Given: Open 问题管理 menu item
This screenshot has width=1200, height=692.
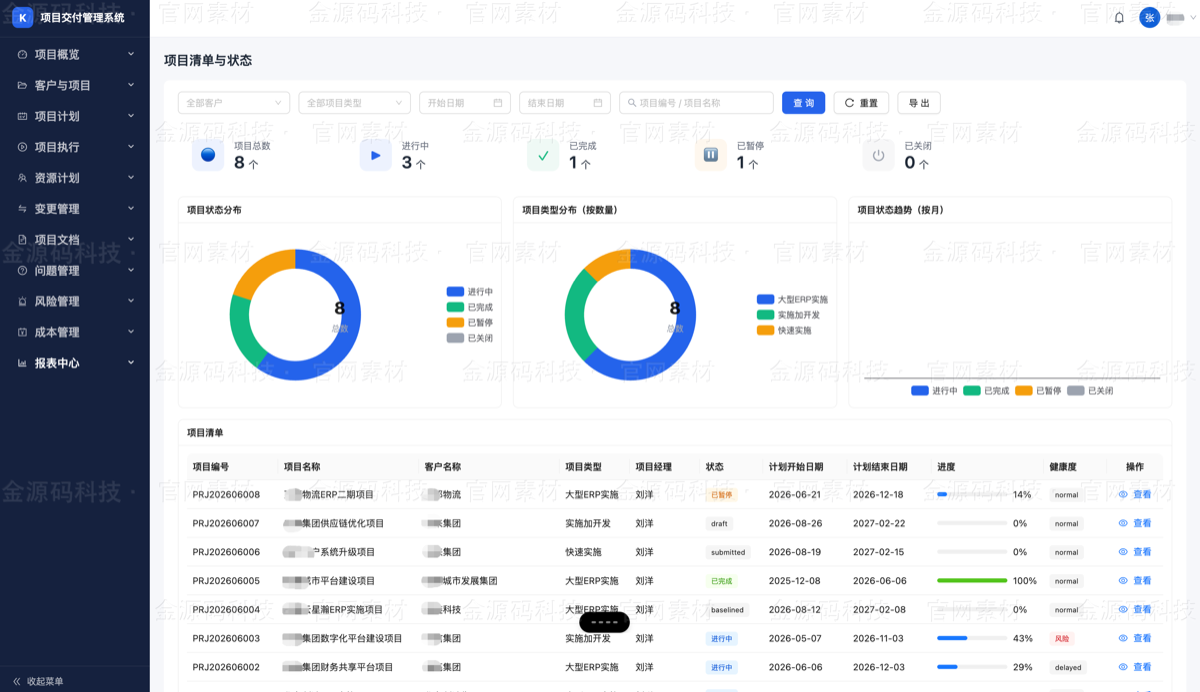Looking at the screenshot, I should (x=75, y=271).
